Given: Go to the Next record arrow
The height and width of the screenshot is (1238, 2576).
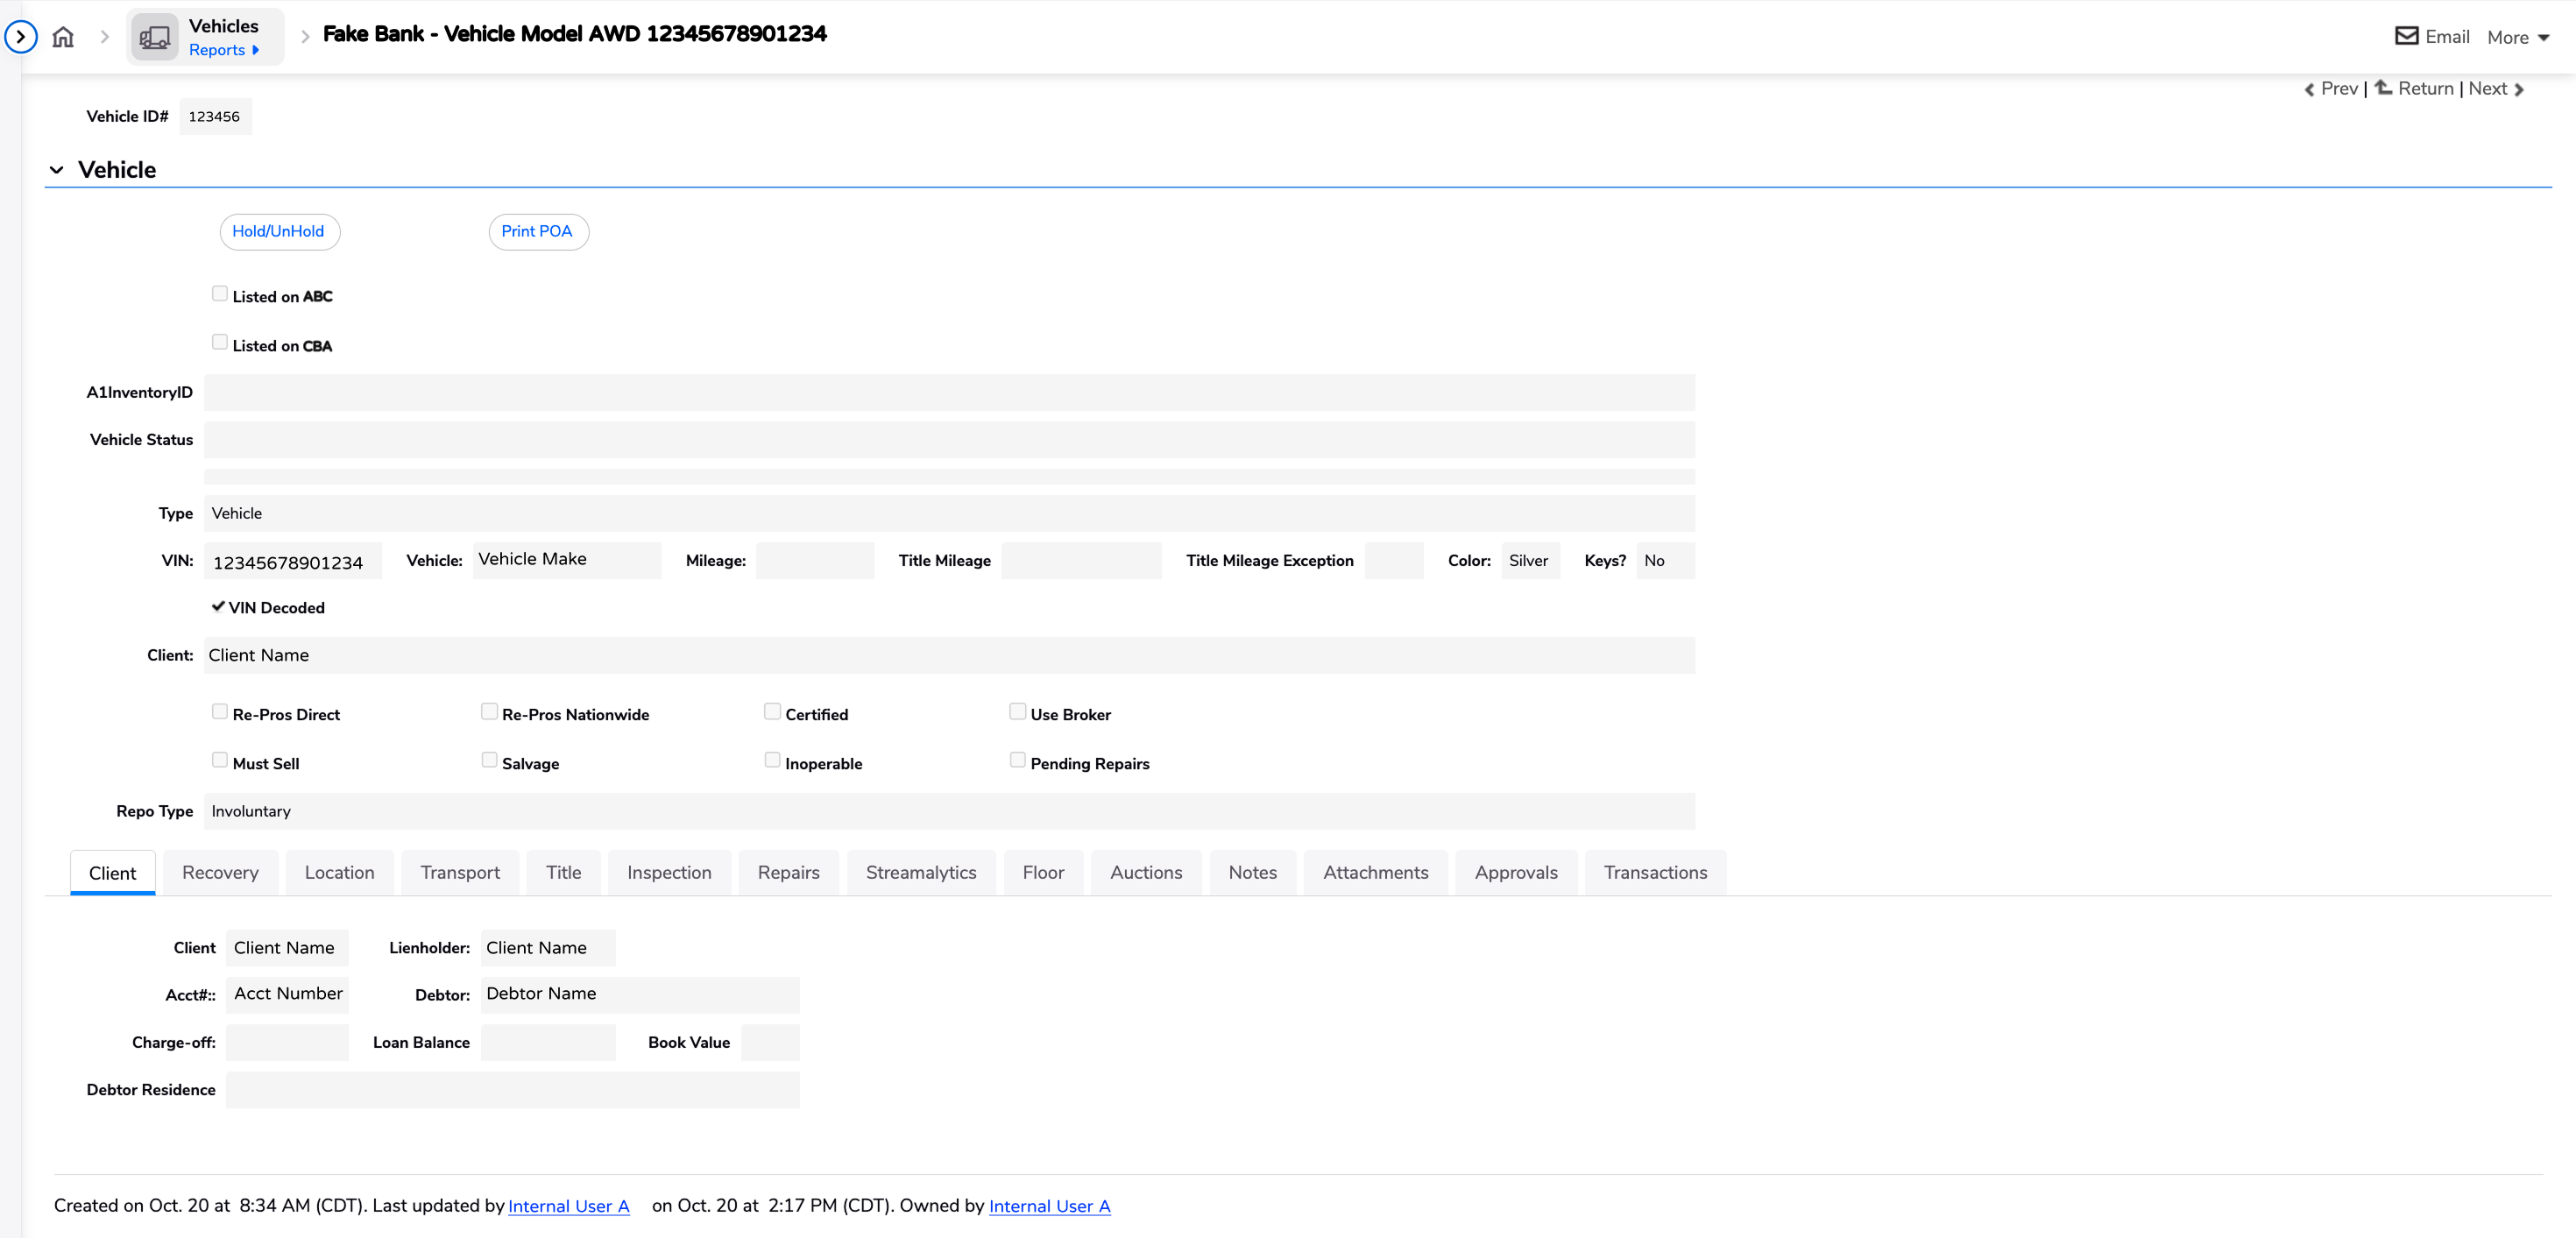Looking at the screenshot, I should point(2519,89).
